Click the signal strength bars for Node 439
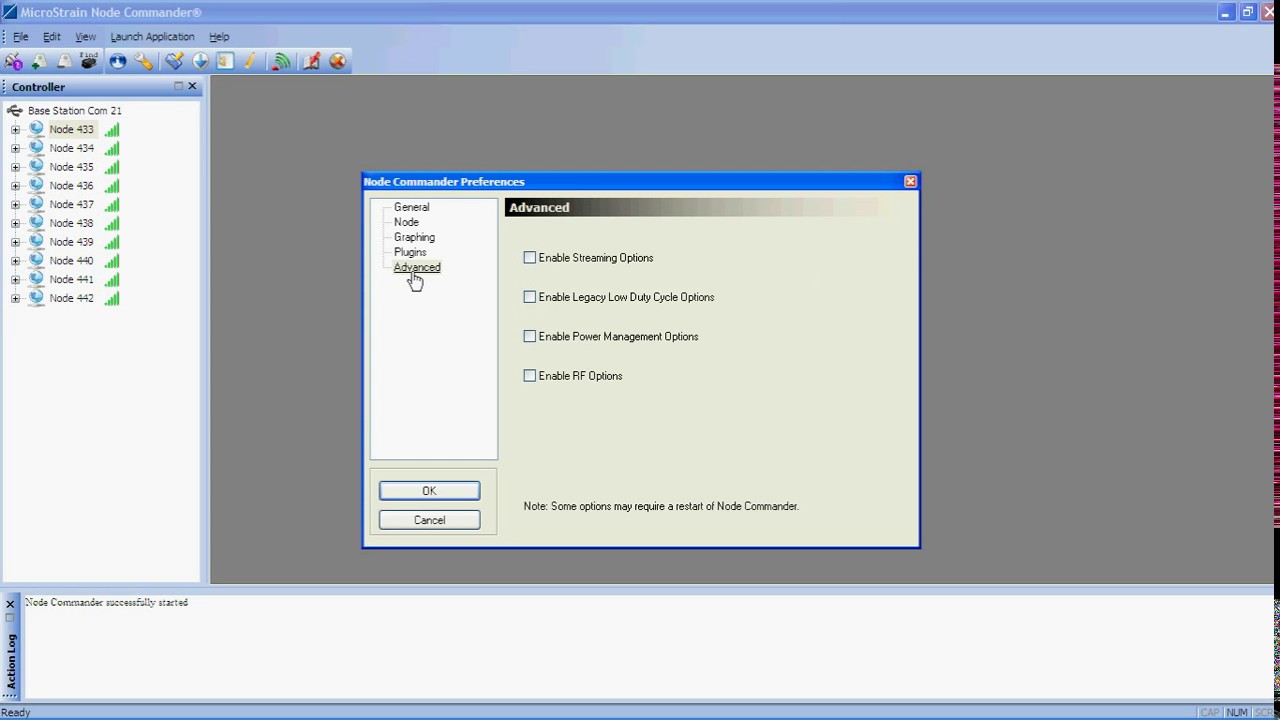Image resolution: width=1280 pixels, height=720 pixels. (x=112, y=242)
